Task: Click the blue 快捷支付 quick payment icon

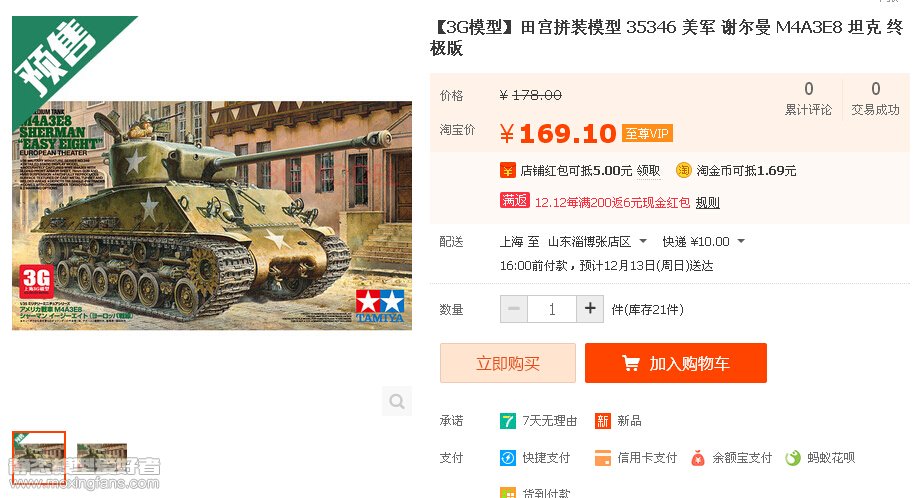Action: pyautogui.click(x=507, y=457)
